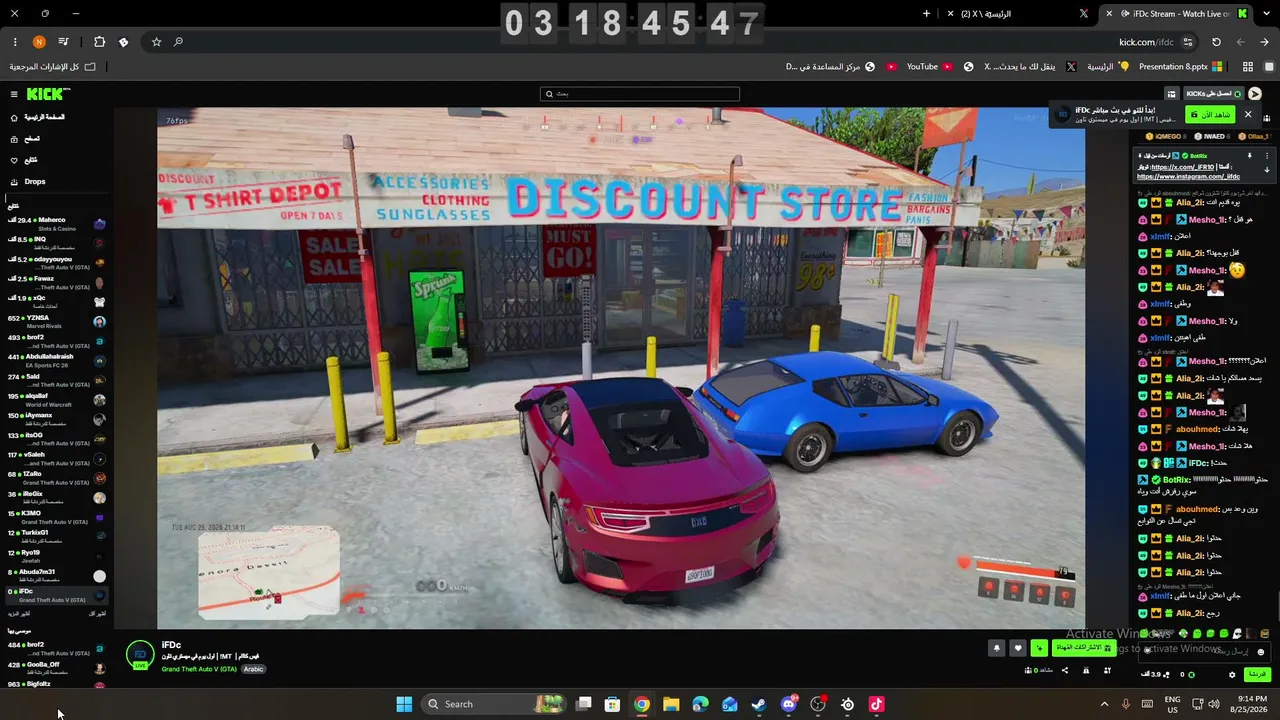The width and height of the screenshot is (1280, 720).
Task: Open Chrome's three-dot menu
Action: tap(15, 42)
